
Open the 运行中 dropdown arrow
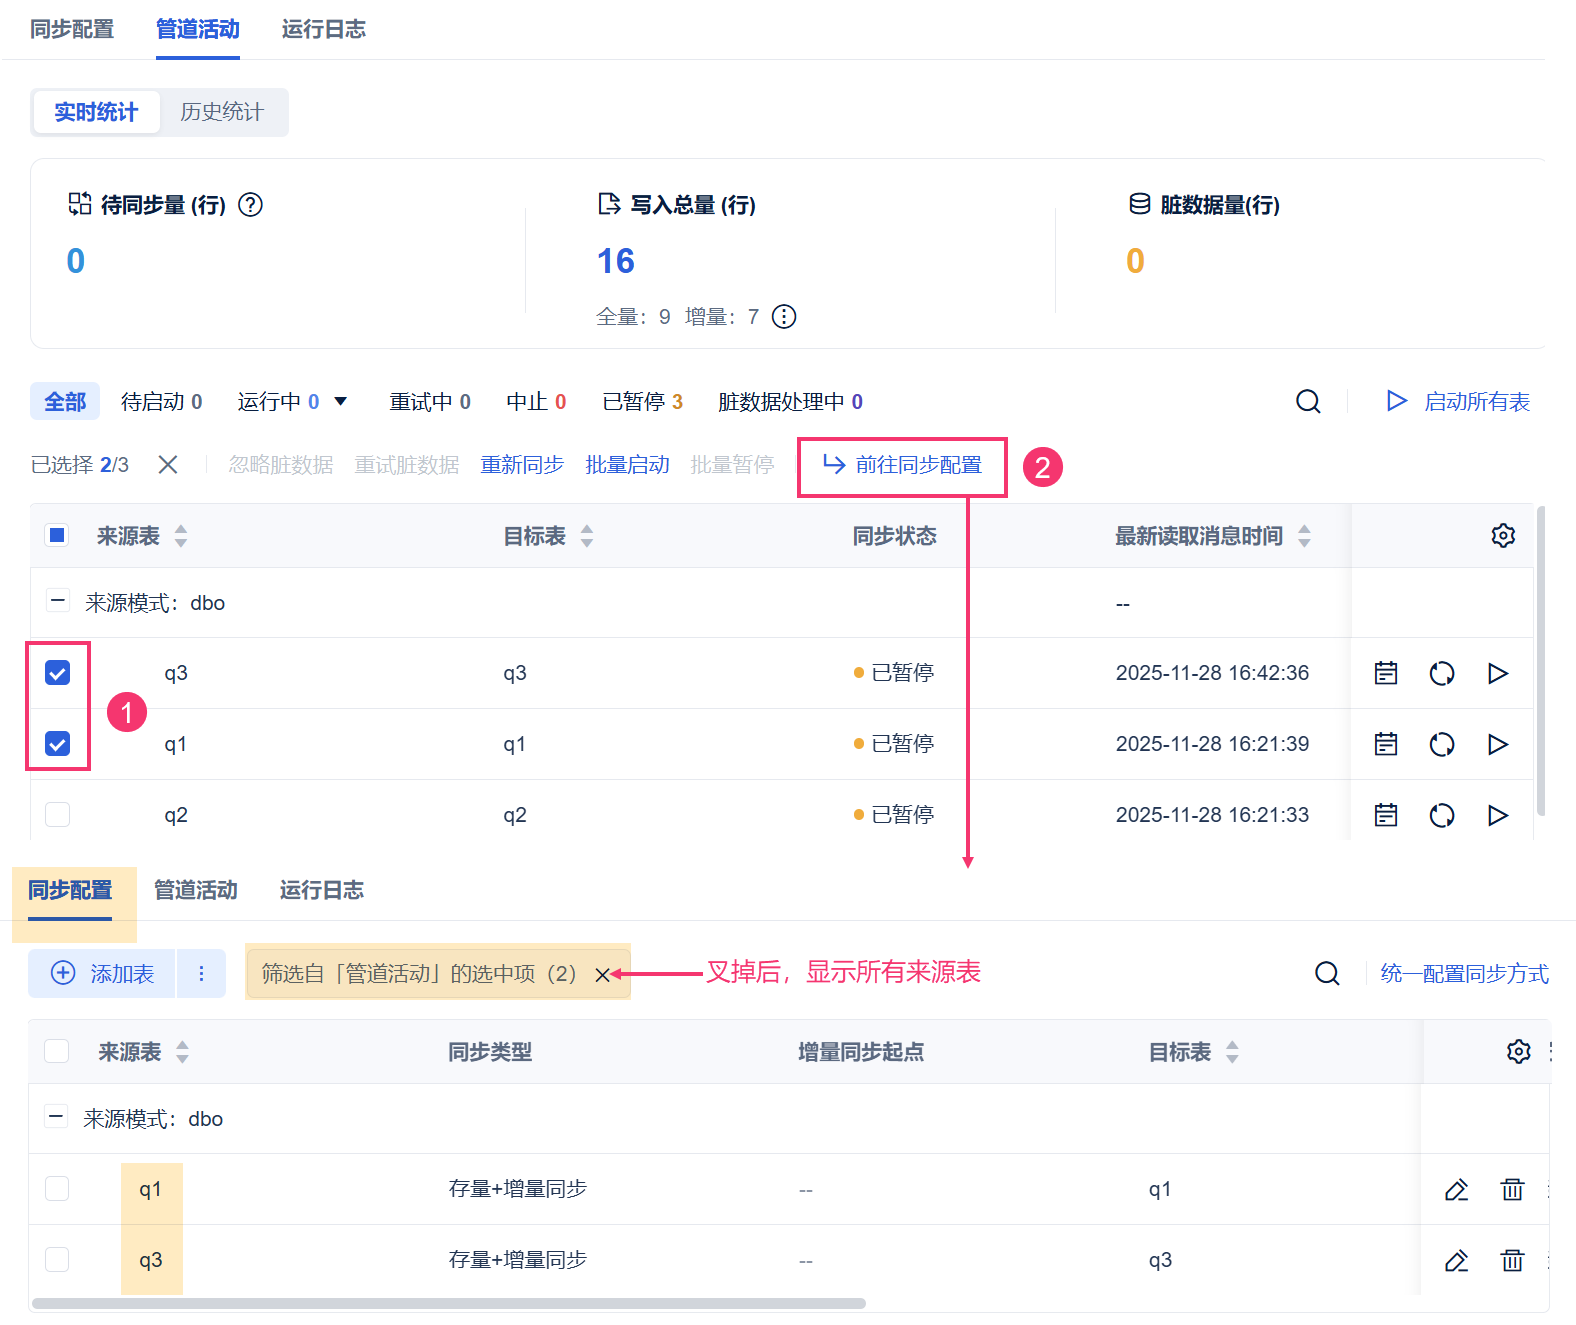pyautogui.click(x=340, y=402)
